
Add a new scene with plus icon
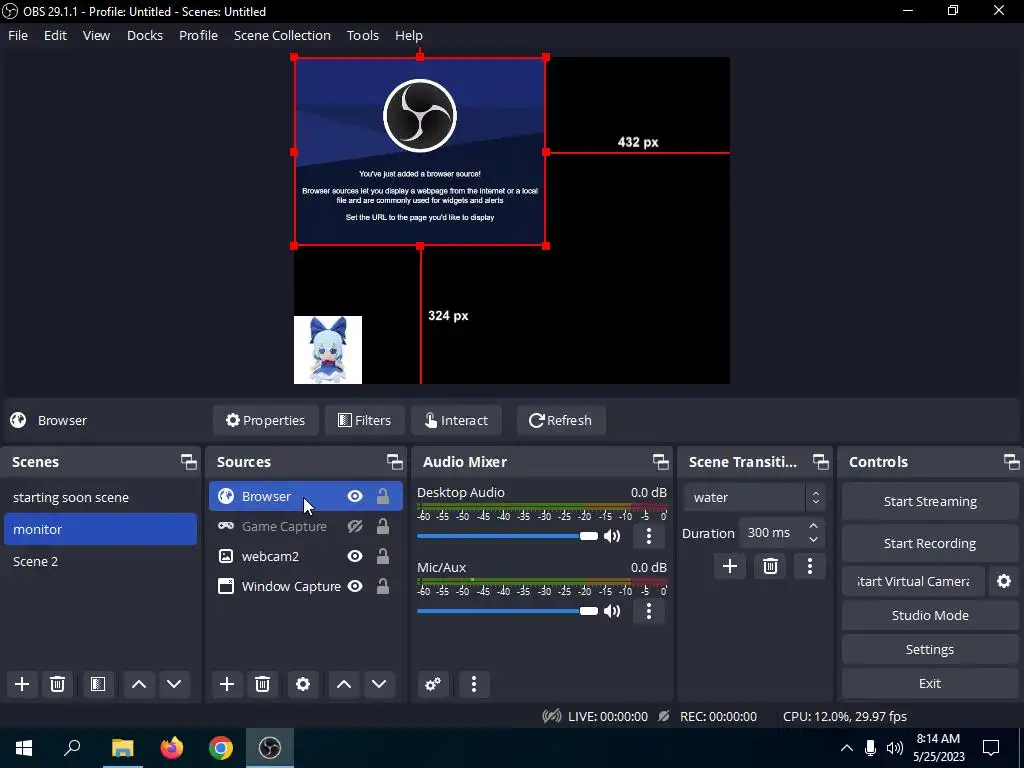[22, 684]
